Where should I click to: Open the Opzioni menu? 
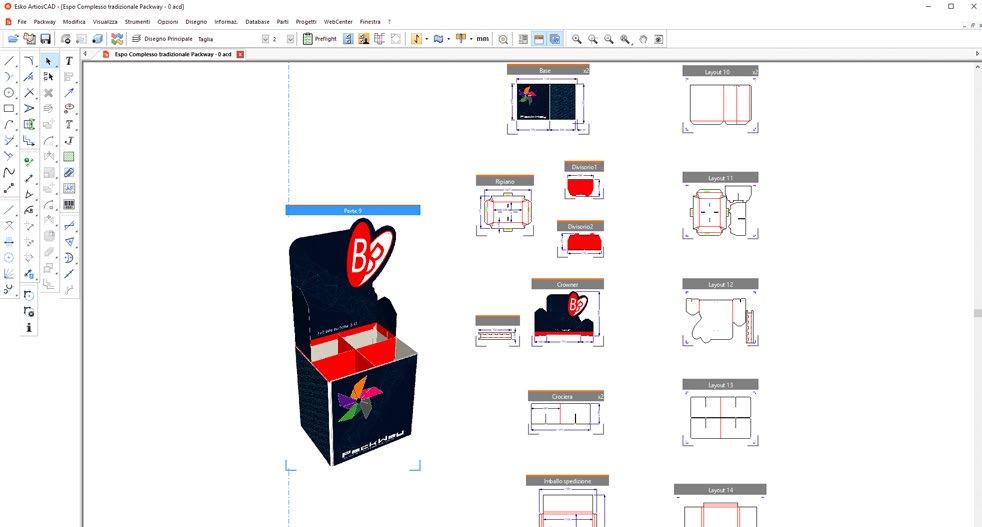coord(168,21)
